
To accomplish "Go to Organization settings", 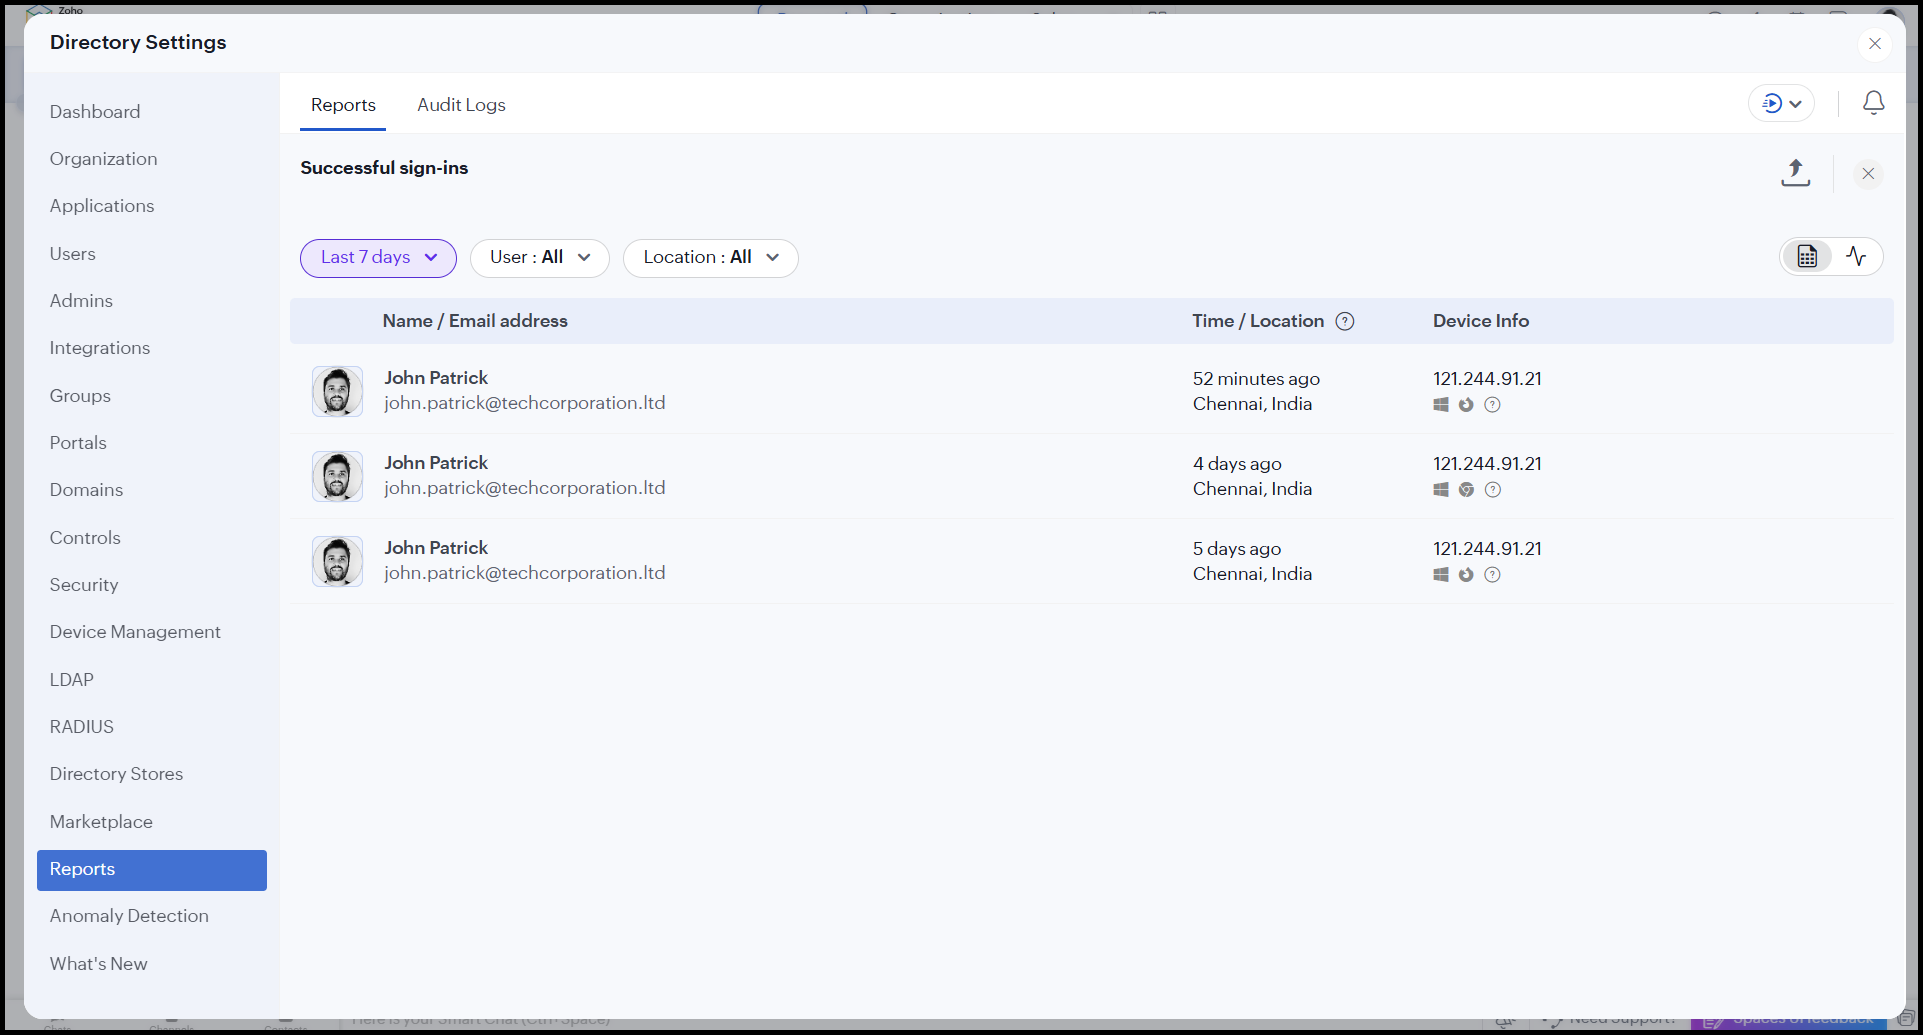I will pos(103,159).
